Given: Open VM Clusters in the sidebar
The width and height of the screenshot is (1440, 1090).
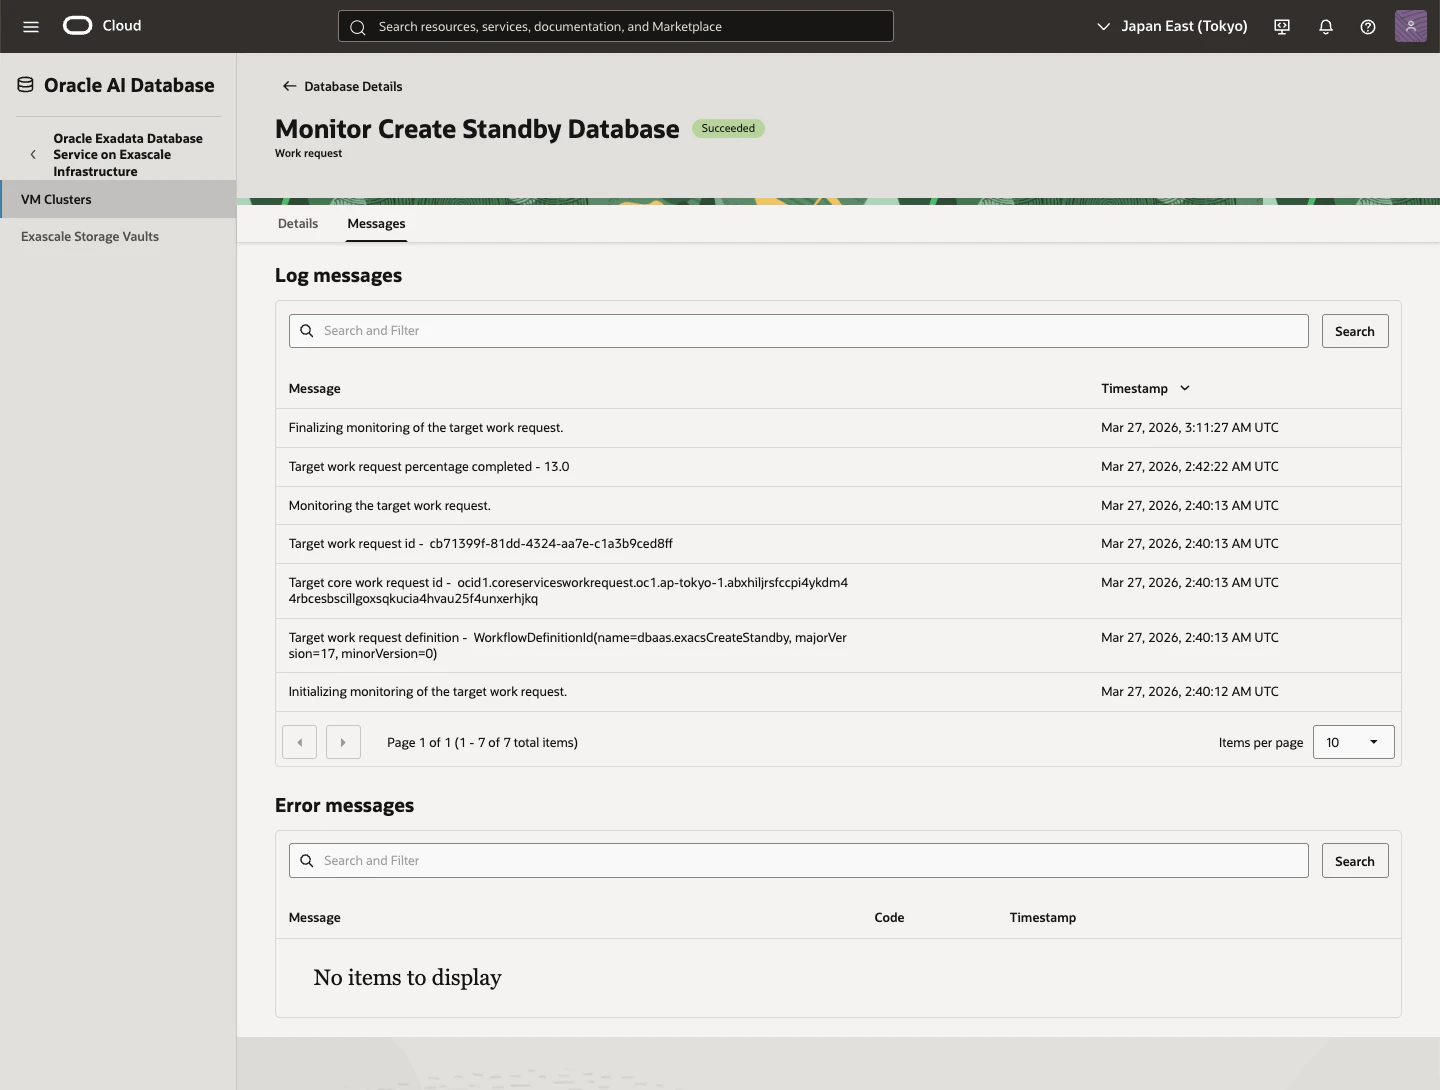Looking at the screenshot, I should pos(118,199).
